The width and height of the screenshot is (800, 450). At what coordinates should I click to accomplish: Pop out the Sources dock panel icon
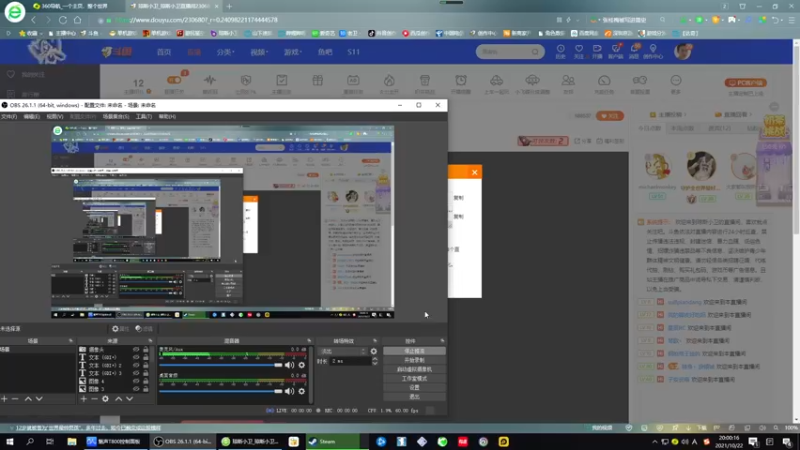pyautogui.click(x=150, y=340)
